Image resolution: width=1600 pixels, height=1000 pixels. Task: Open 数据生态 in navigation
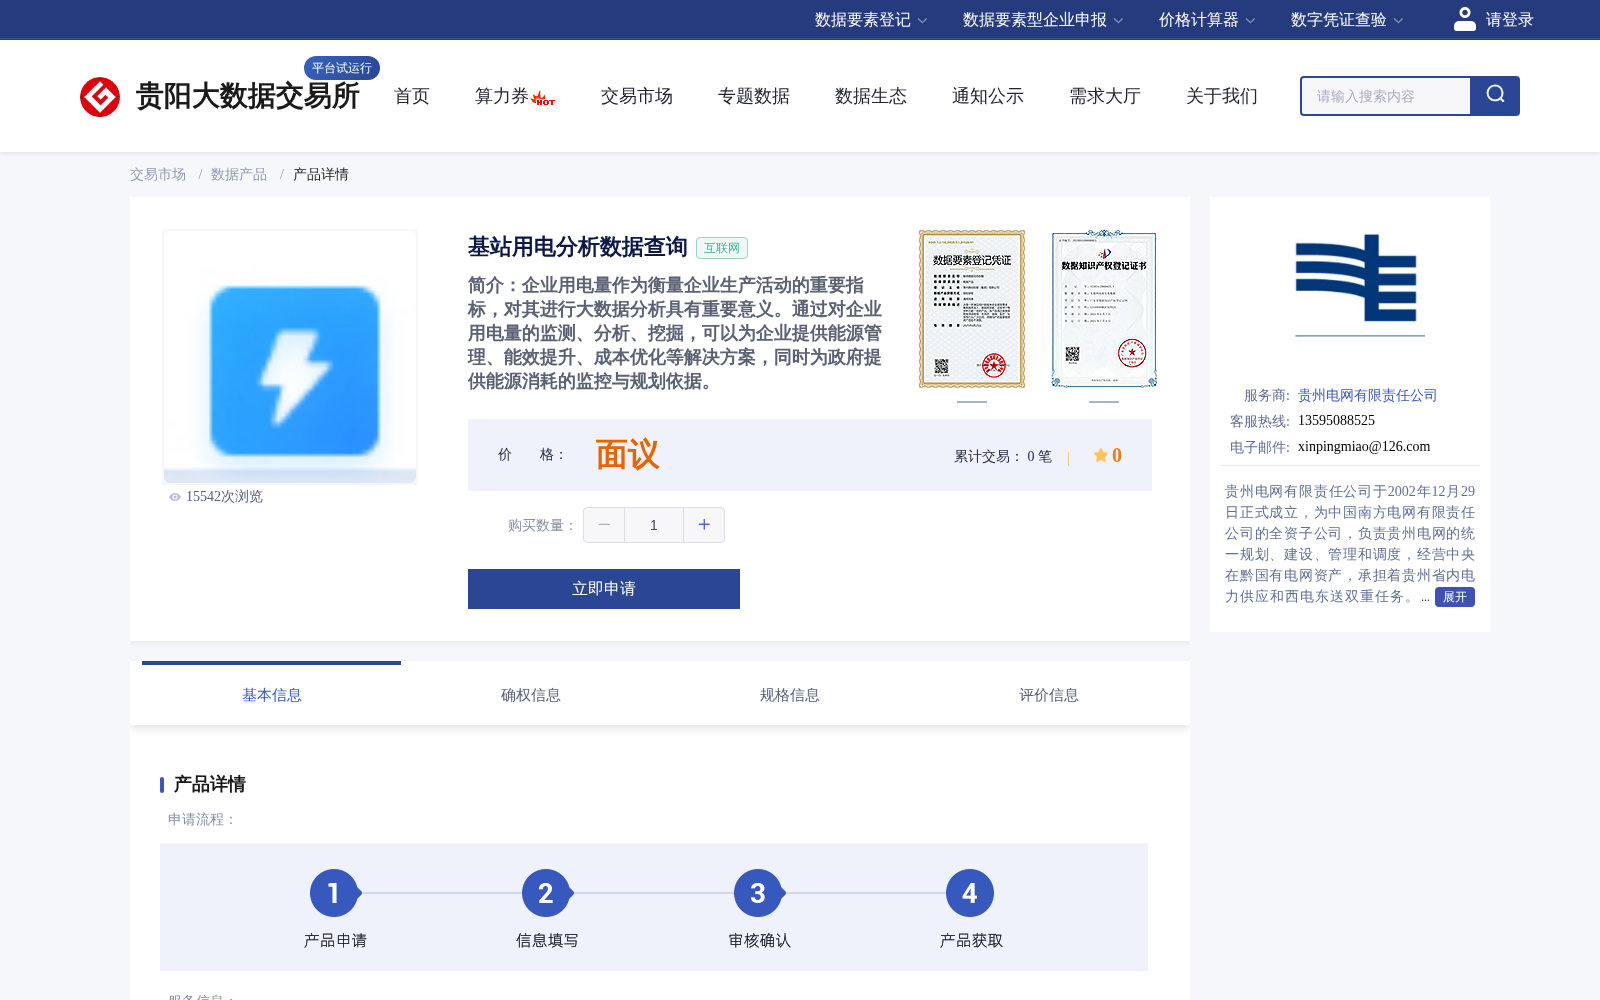point(871,96)
